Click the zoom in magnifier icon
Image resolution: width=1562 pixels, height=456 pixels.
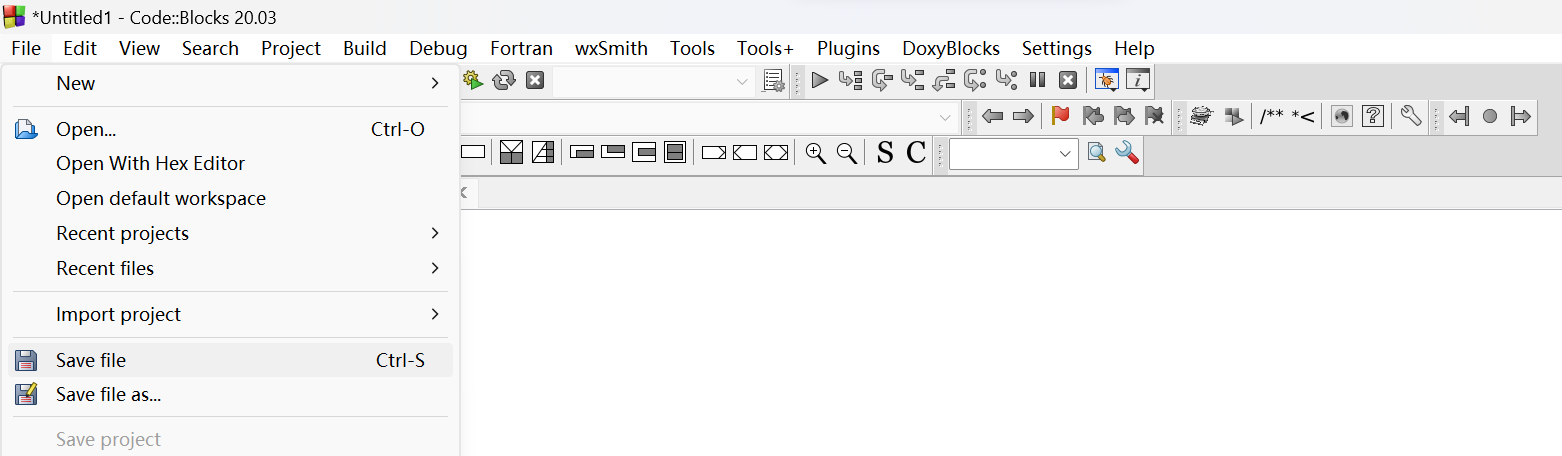pyautogui.click(x=816, y=153)
